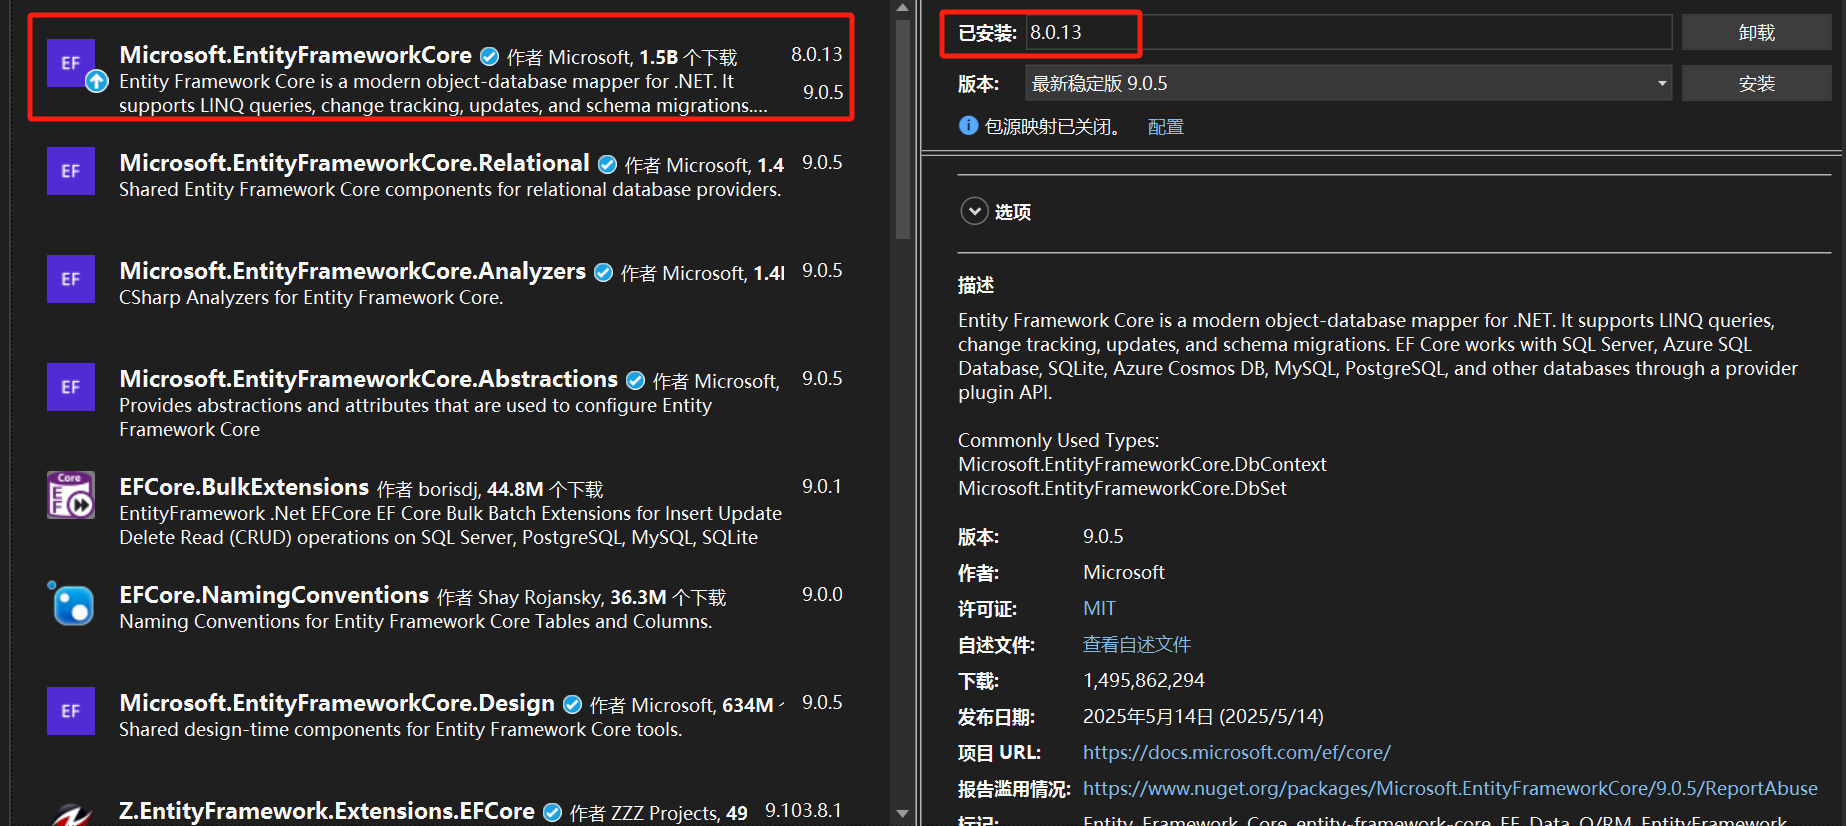Image resolution: width=1846 pixels, height=826 pixels.
Task: Click the EFCore.NamingConventions package icon
Action: coord(71,603)
